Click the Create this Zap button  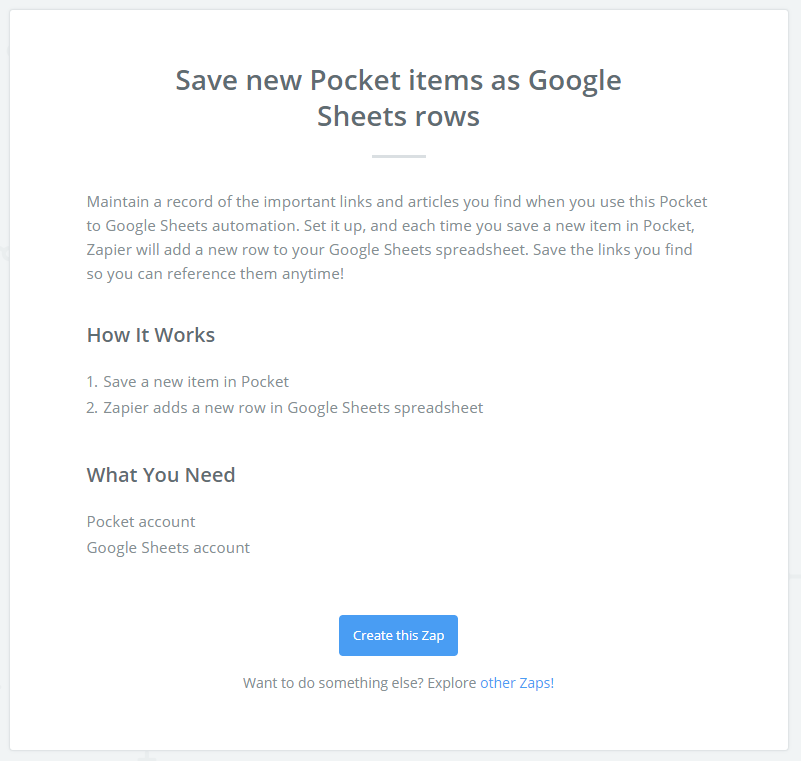pos(398,635)
